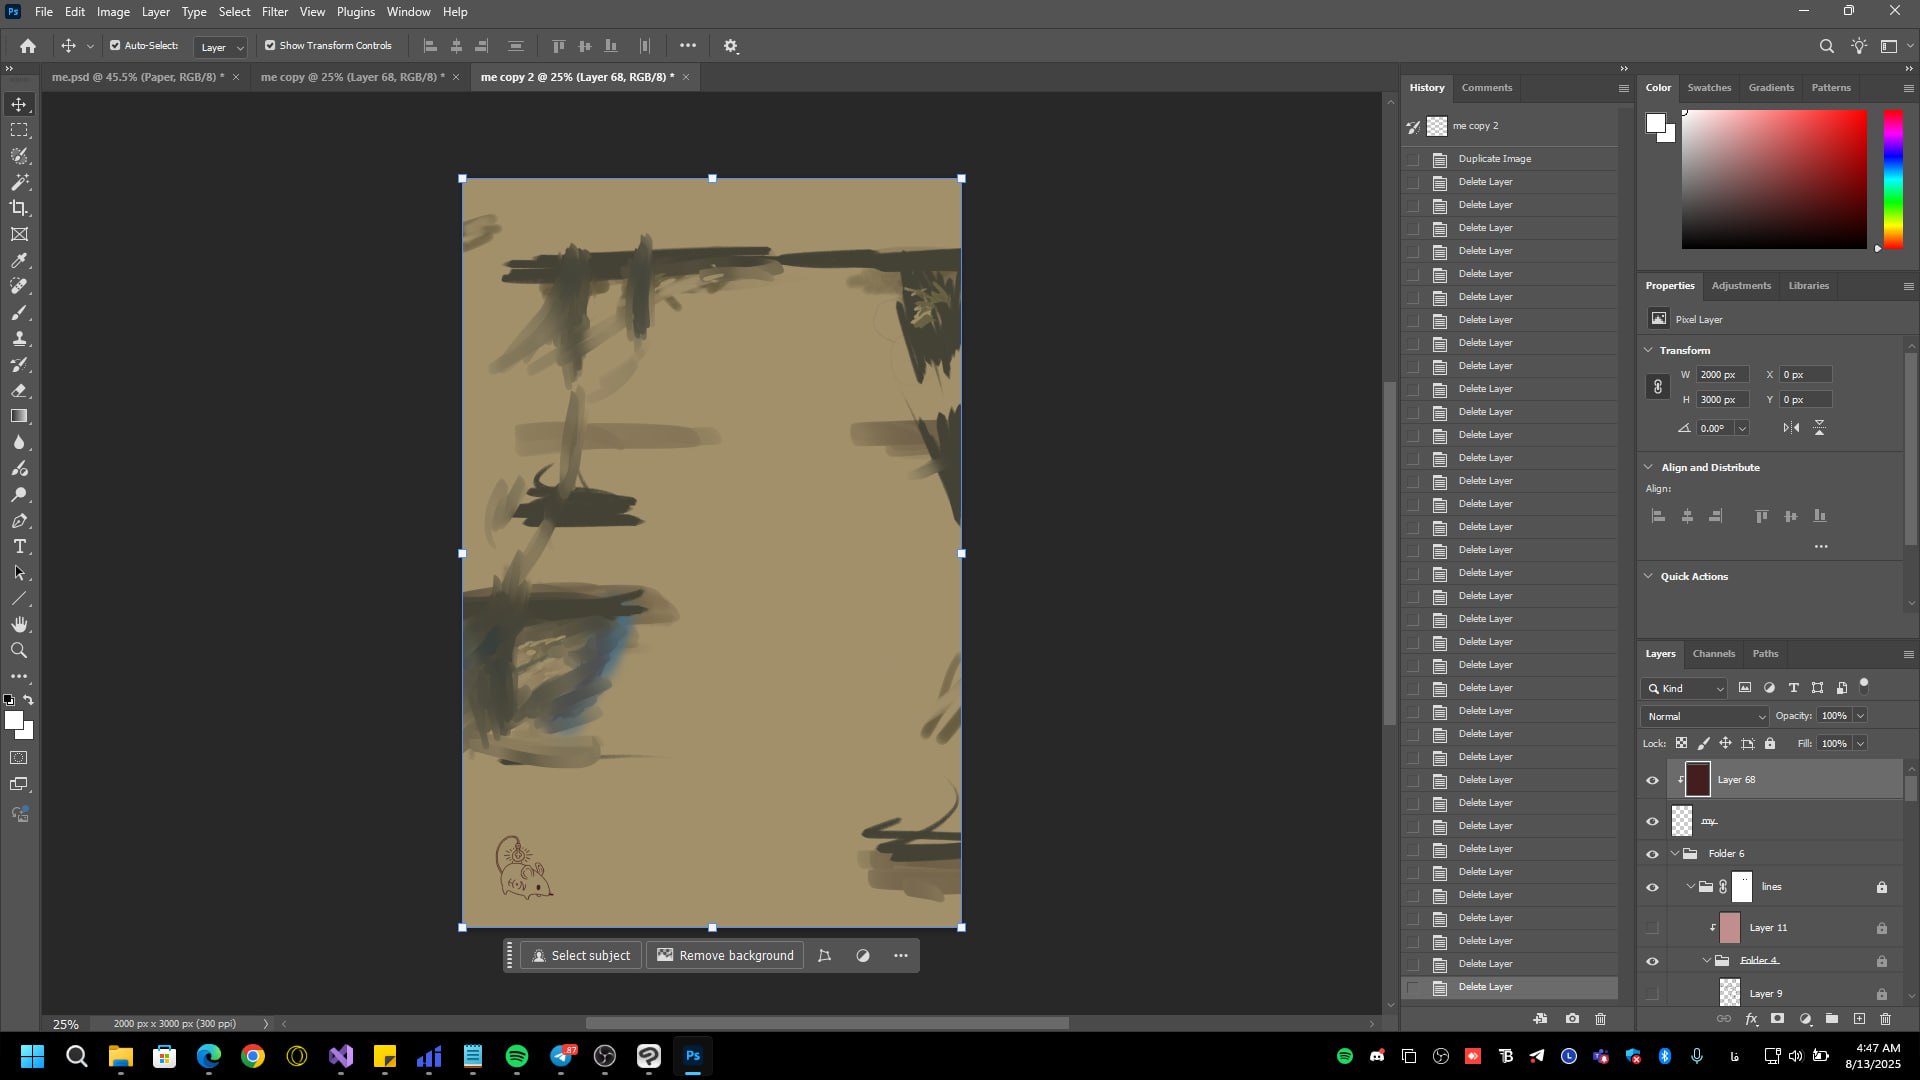Open the Filter menu
Screen dimensions: 1920x1080
[274, 12]
